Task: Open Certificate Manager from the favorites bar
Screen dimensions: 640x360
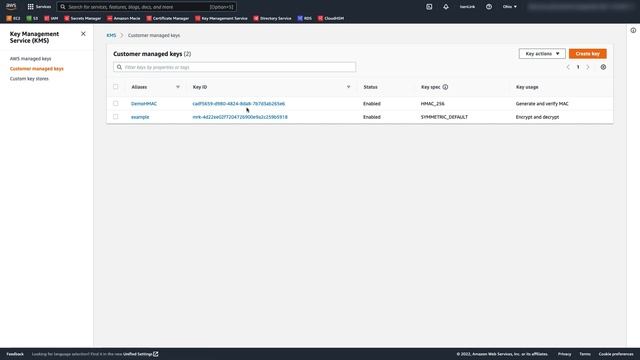Action: [x=168, y=18]
